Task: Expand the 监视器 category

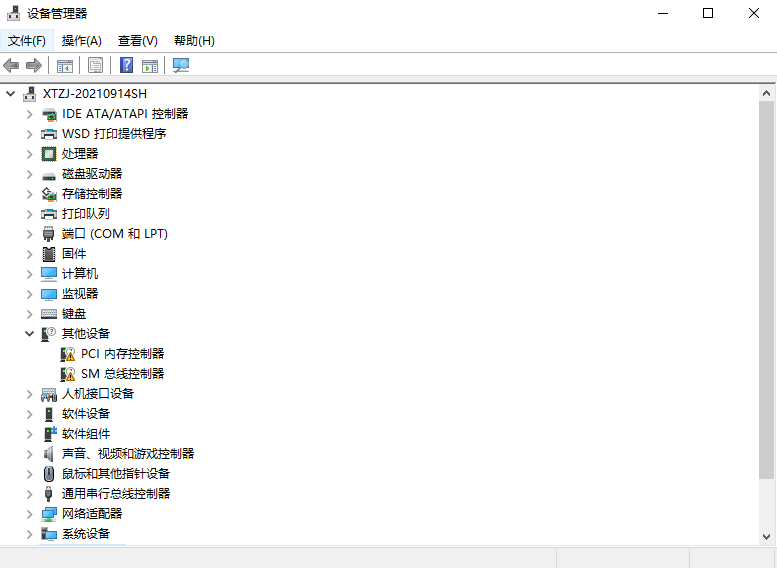Action: (x=30, y=294)
